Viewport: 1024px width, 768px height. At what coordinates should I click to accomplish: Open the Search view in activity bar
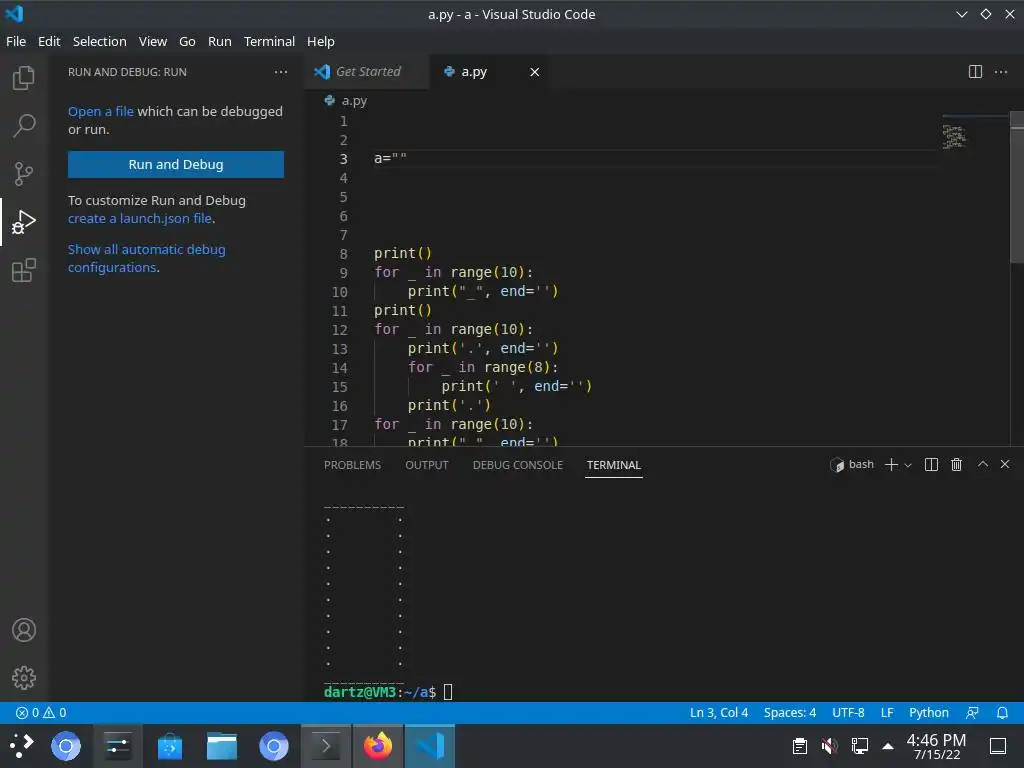point(24,125)
